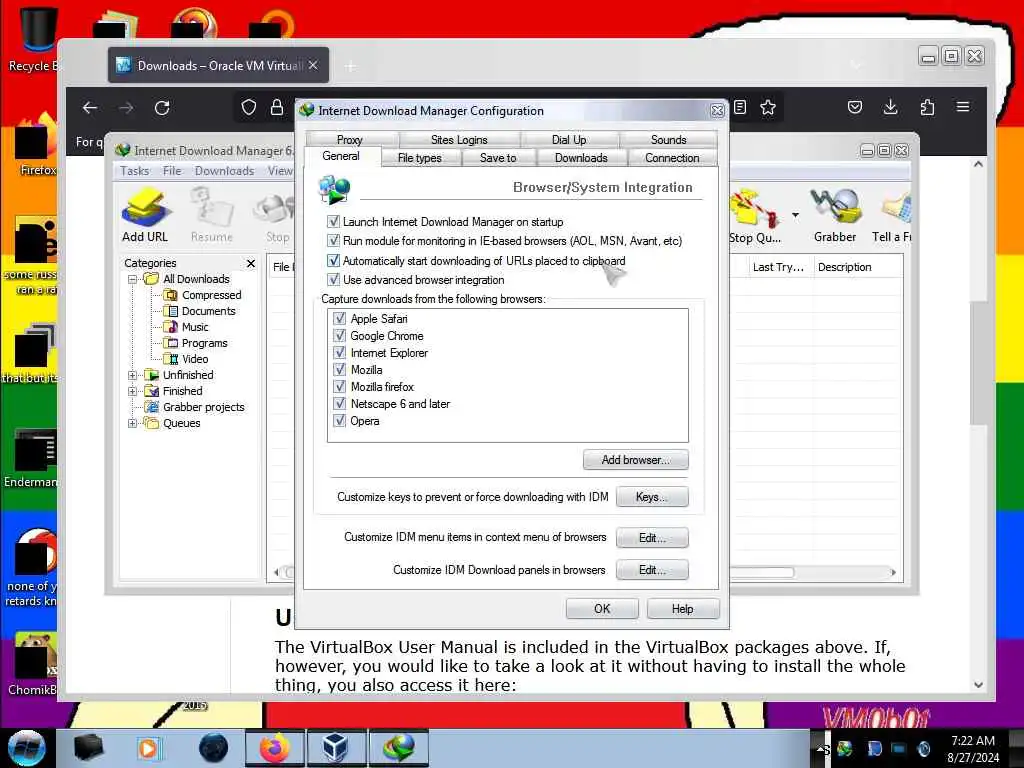The width and height of the screenshot is (1024, 768).
Task: Open the Tasks menu in IDM
Action: pyautogui.click(x=135, y=170)
